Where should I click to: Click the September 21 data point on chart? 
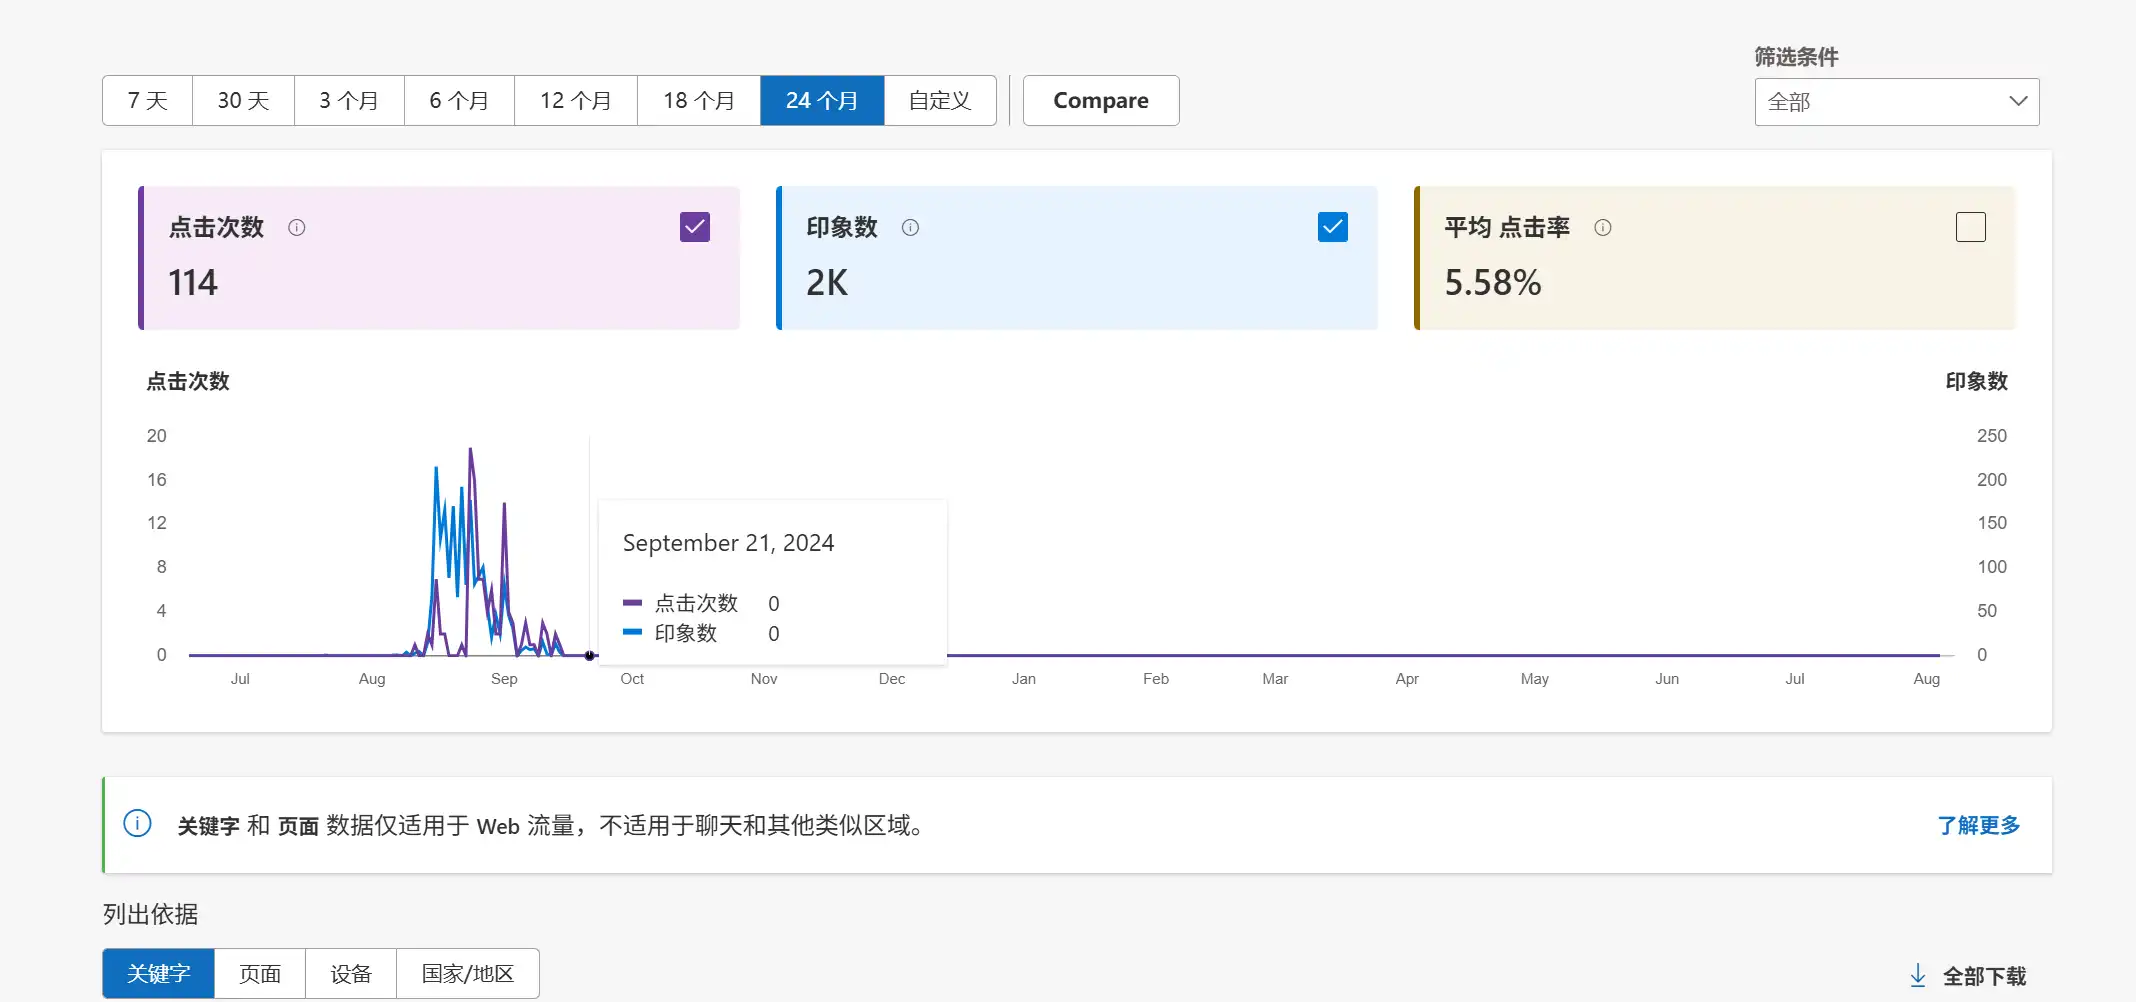(x=590, y=656)
